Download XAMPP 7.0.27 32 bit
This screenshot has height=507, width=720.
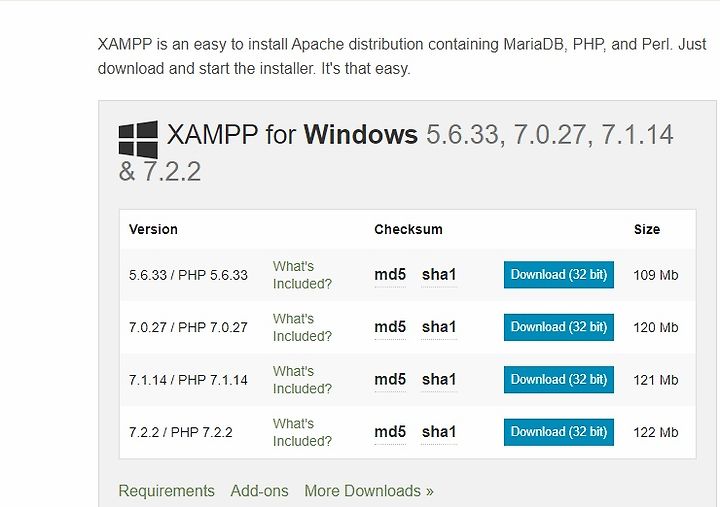tap(558, 327)
